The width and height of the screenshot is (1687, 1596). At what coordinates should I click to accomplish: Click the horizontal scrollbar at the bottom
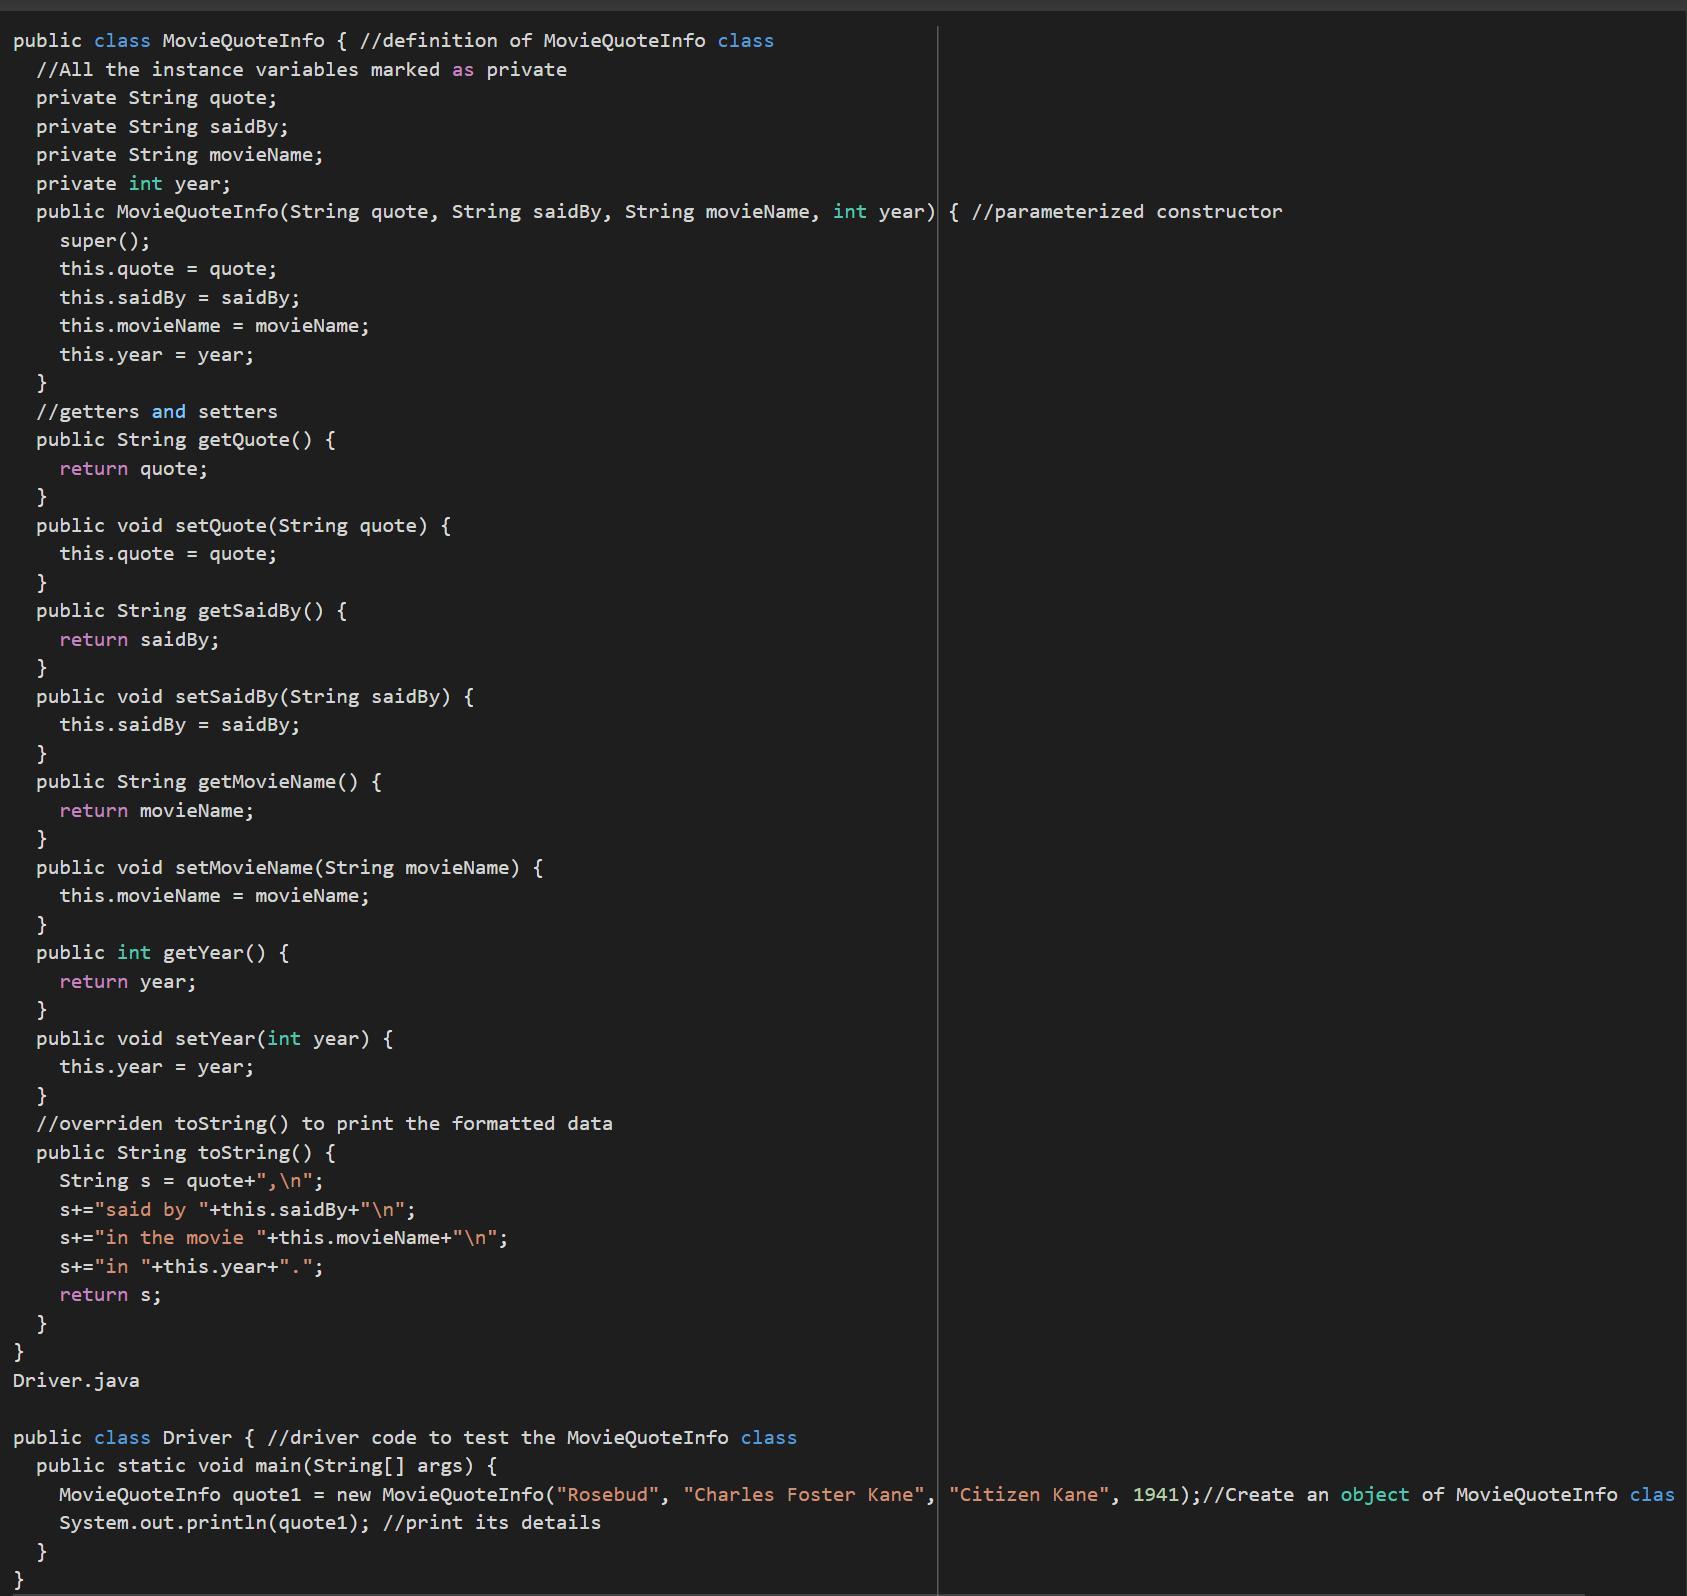pyautogui.click(x=792, y=1591)
